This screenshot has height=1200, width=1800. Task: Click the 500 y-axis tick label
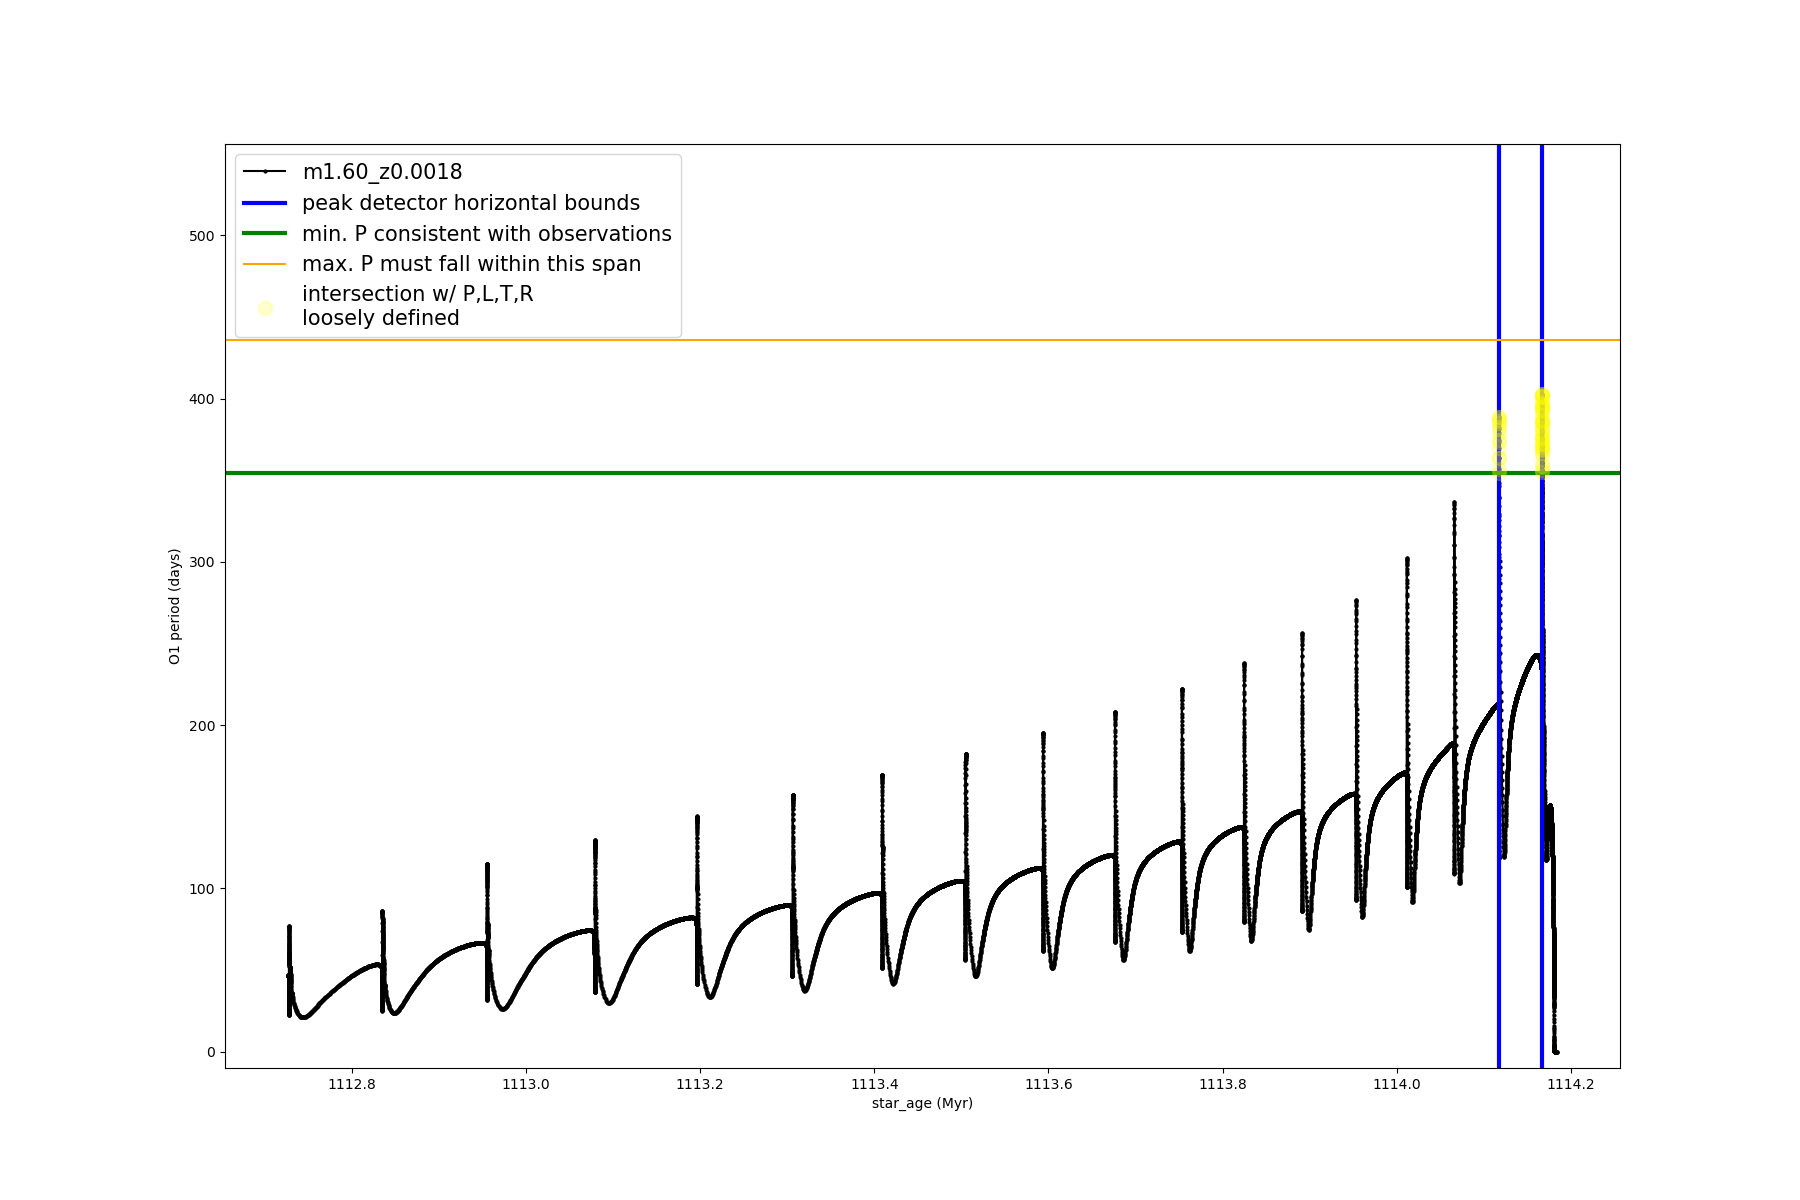201,236
